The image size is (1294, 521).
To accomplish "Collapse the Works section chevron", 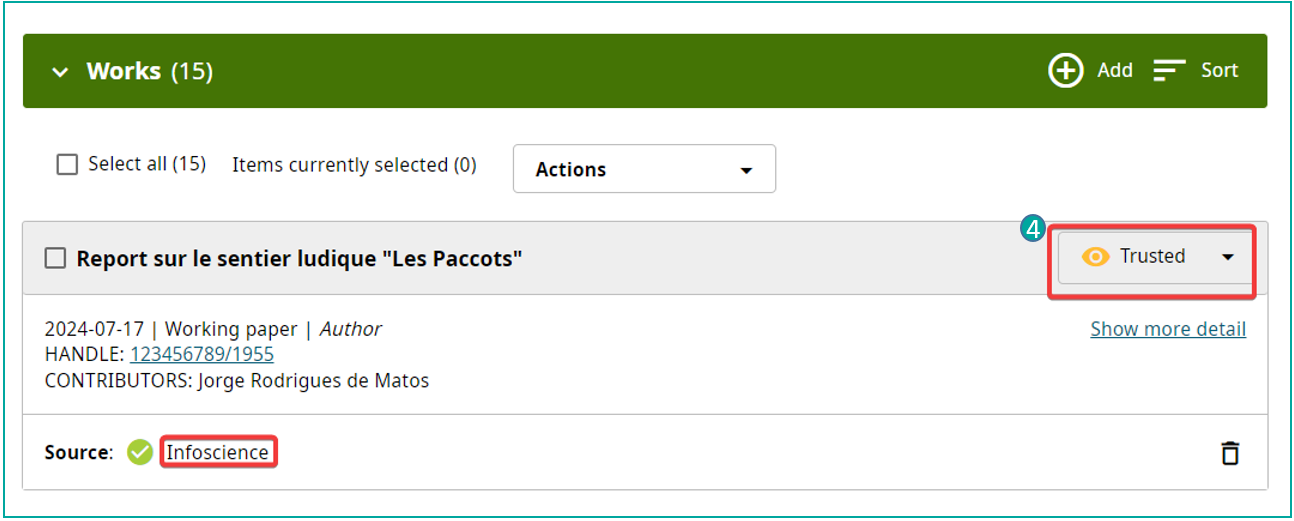I will coord(61,72).
